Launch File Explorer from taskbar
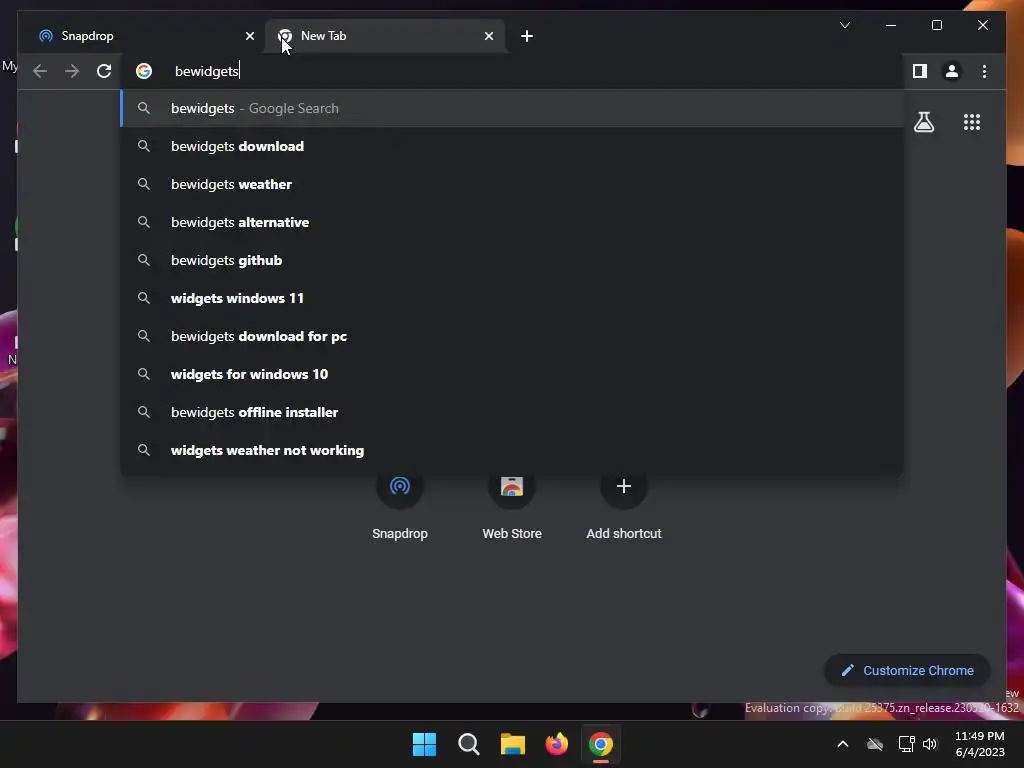The height and width of the screenshot is (768, 1024). click(x=513, y=744)
